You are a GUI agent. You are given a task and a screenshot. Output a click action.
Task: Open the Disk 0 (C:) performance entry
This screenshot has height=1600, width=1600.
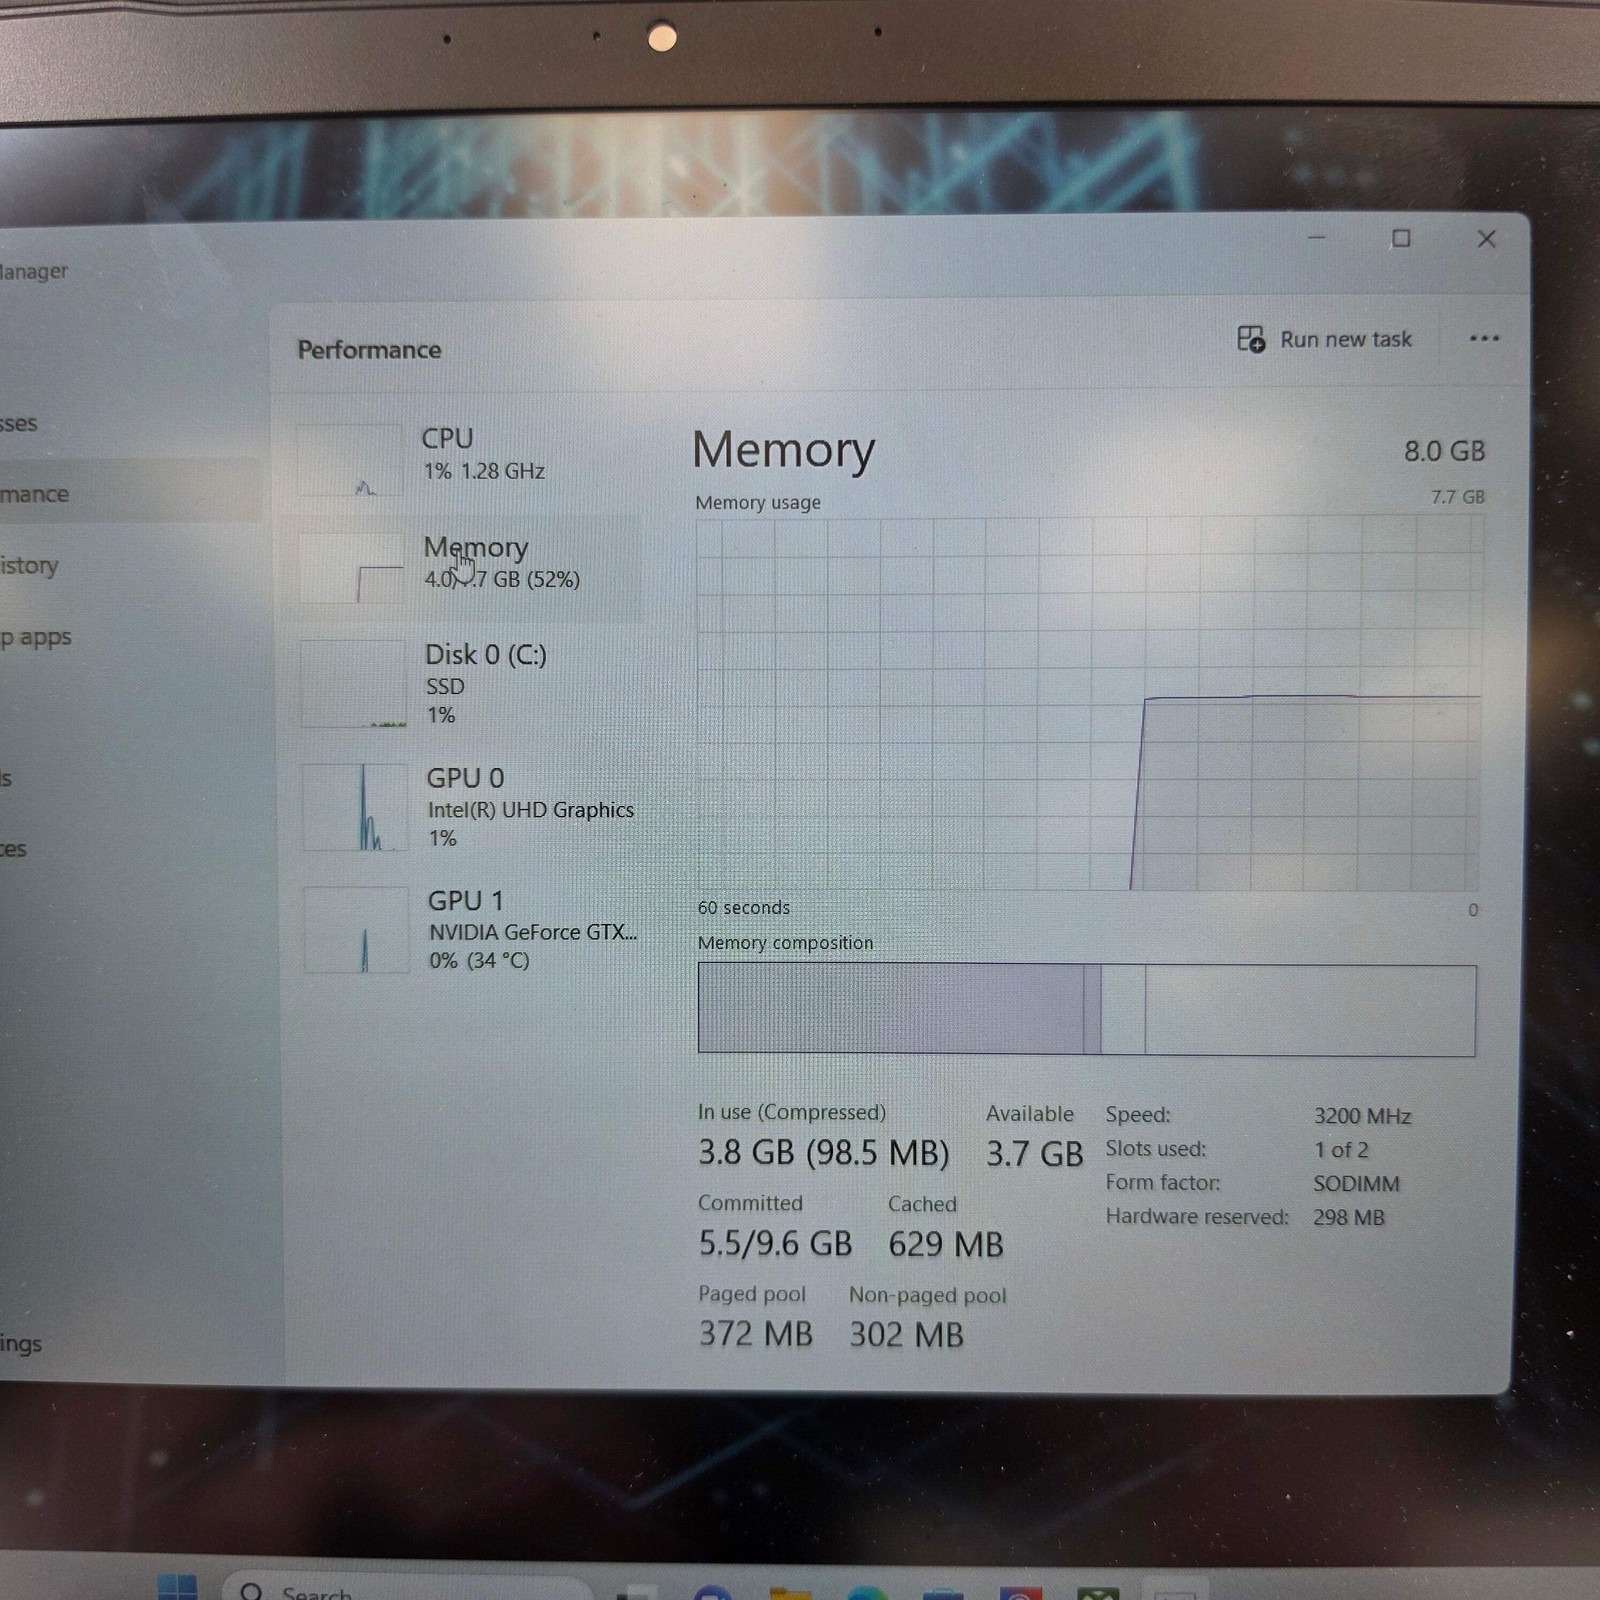click(x=468, y=685)
